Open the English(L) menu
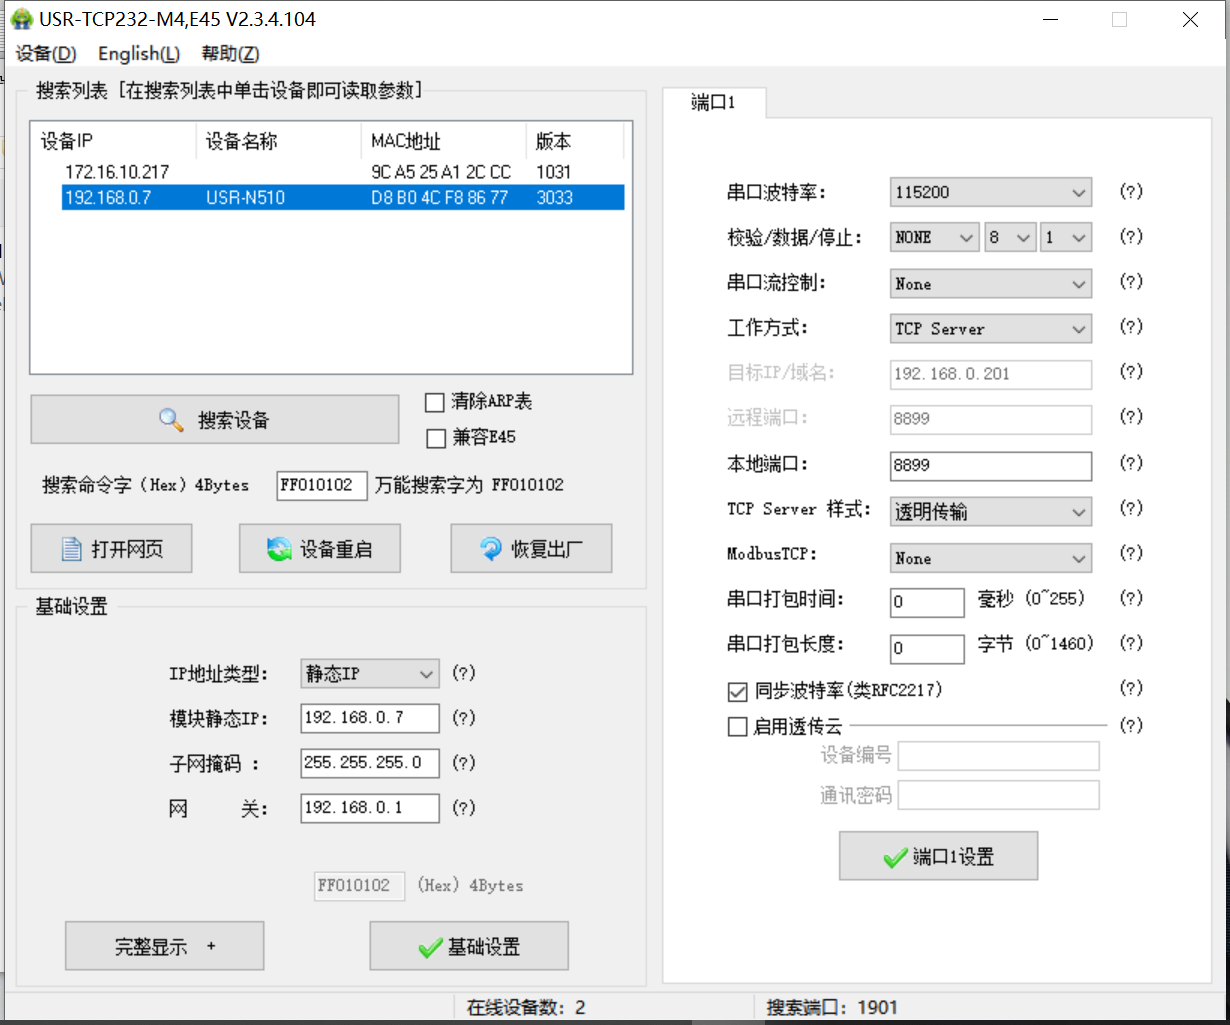The height and width of the screenshot is (1025, 1230). [x=139, y=54]
